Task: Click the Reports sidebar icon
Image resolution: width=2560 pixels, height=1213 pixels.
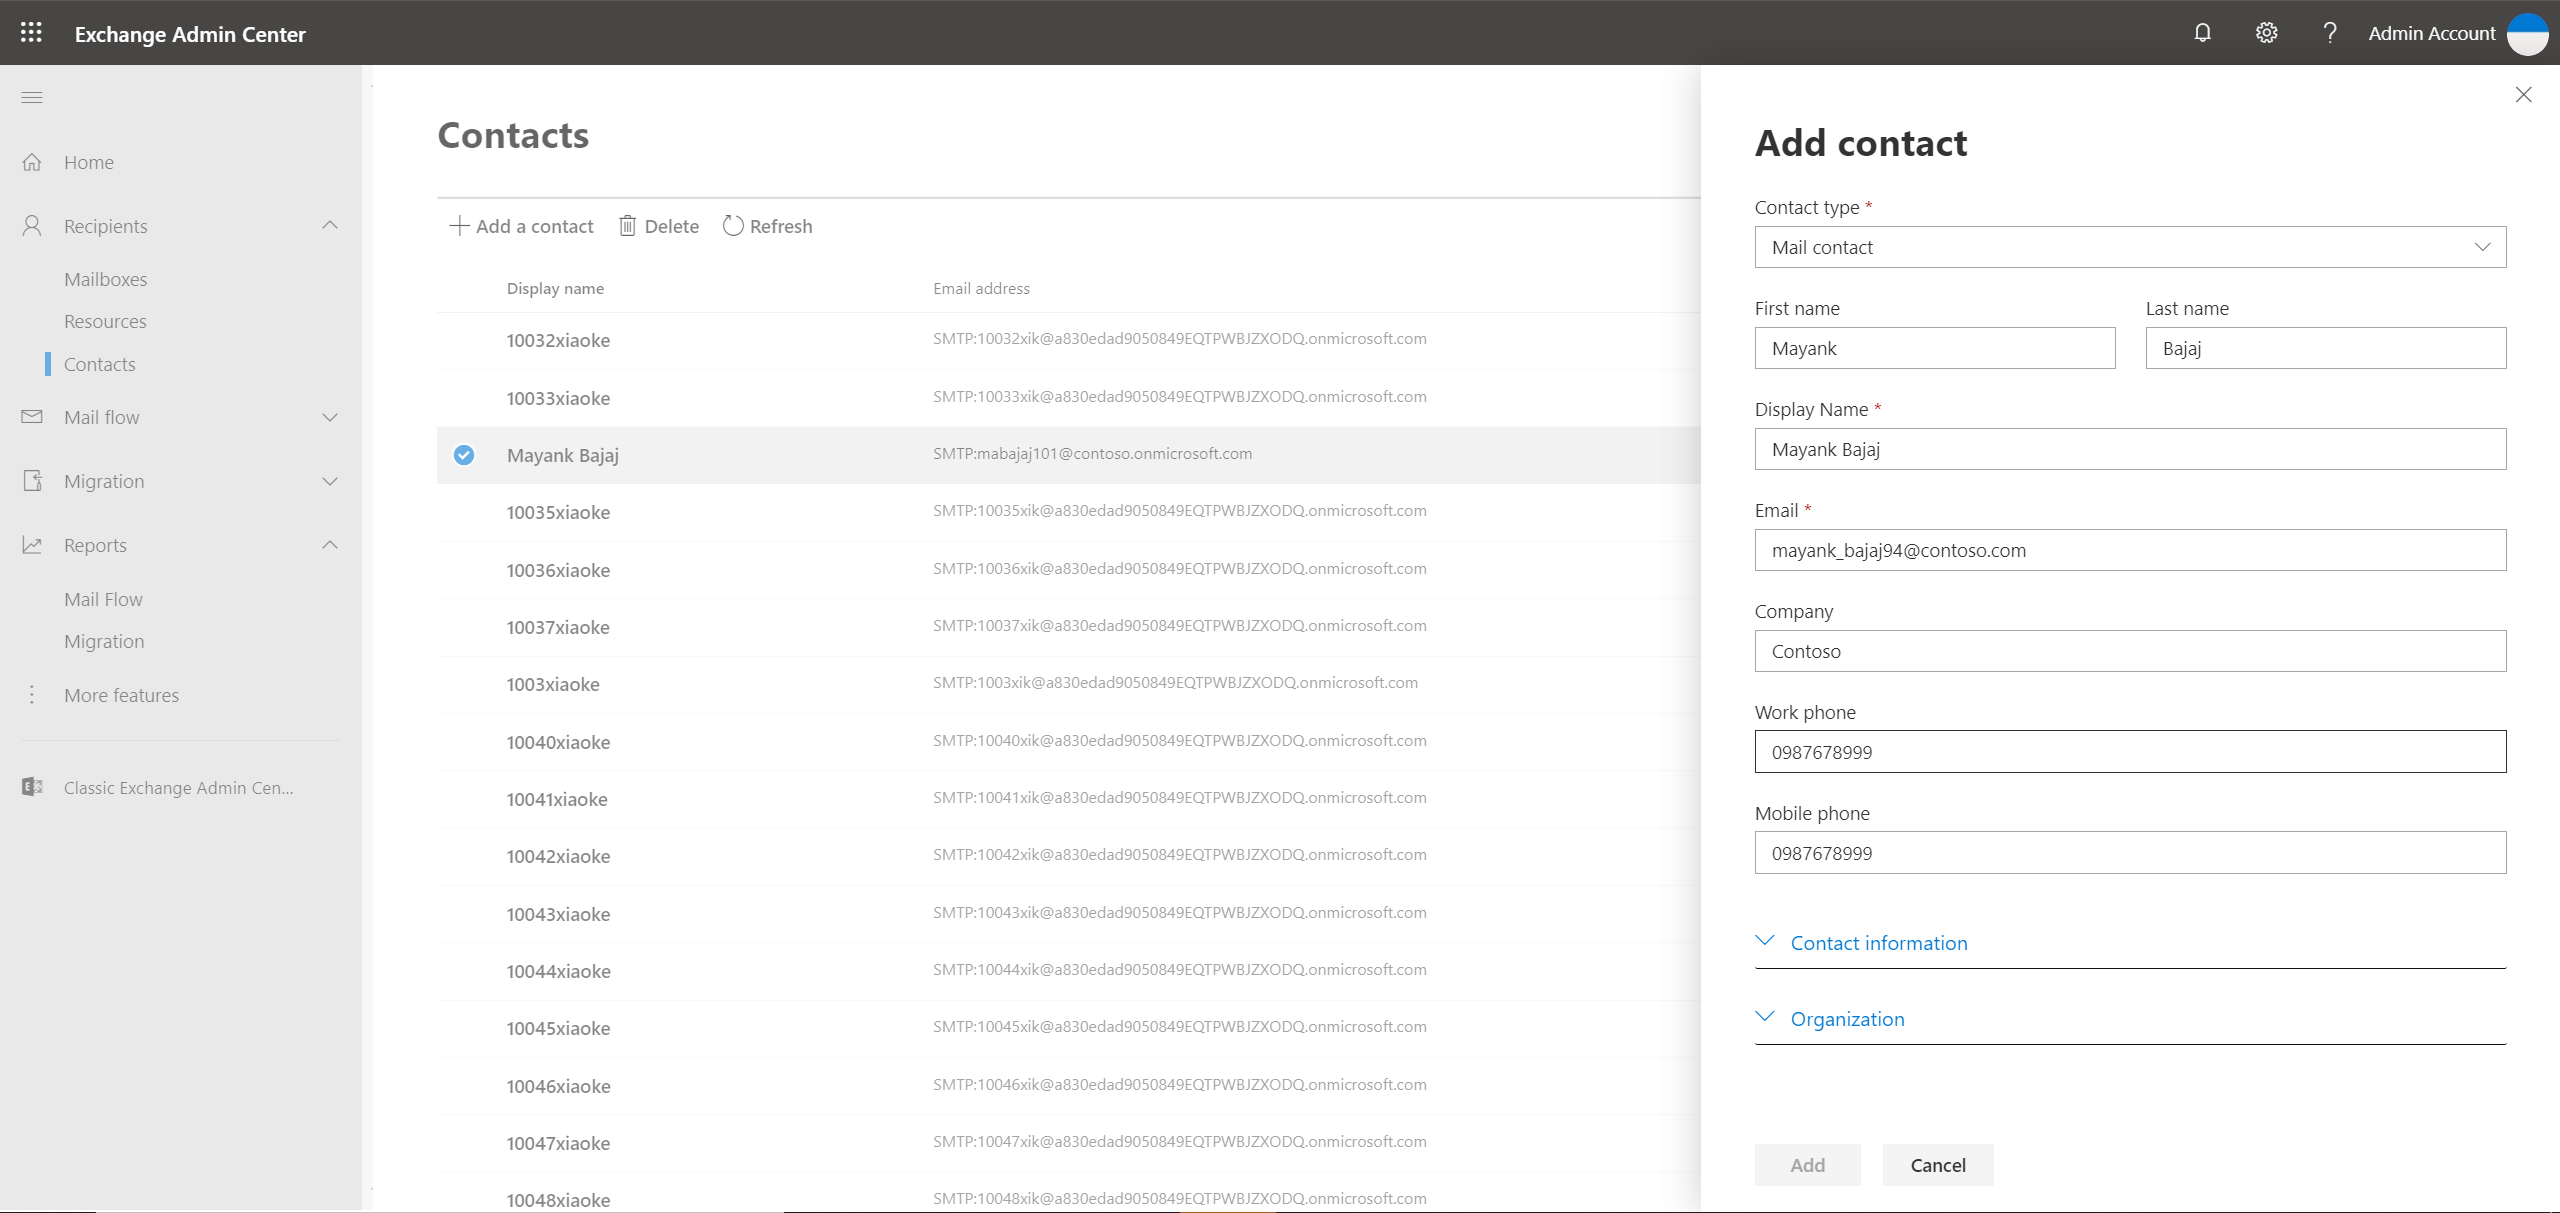Action: tap(33, 544)
